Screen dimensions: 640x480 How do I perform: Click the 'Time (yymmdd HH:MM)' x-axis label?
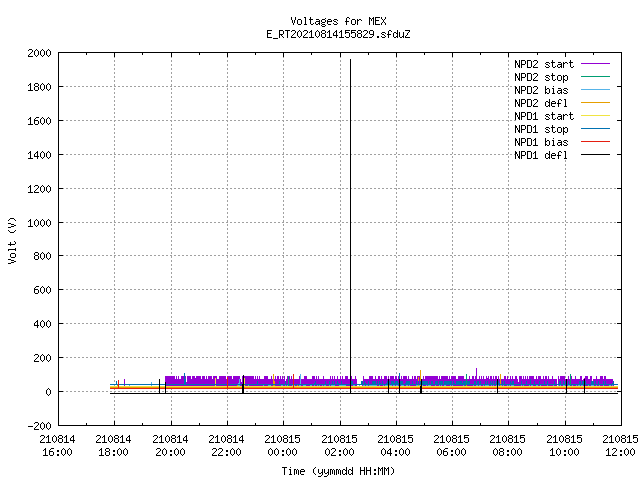point(338,471)
